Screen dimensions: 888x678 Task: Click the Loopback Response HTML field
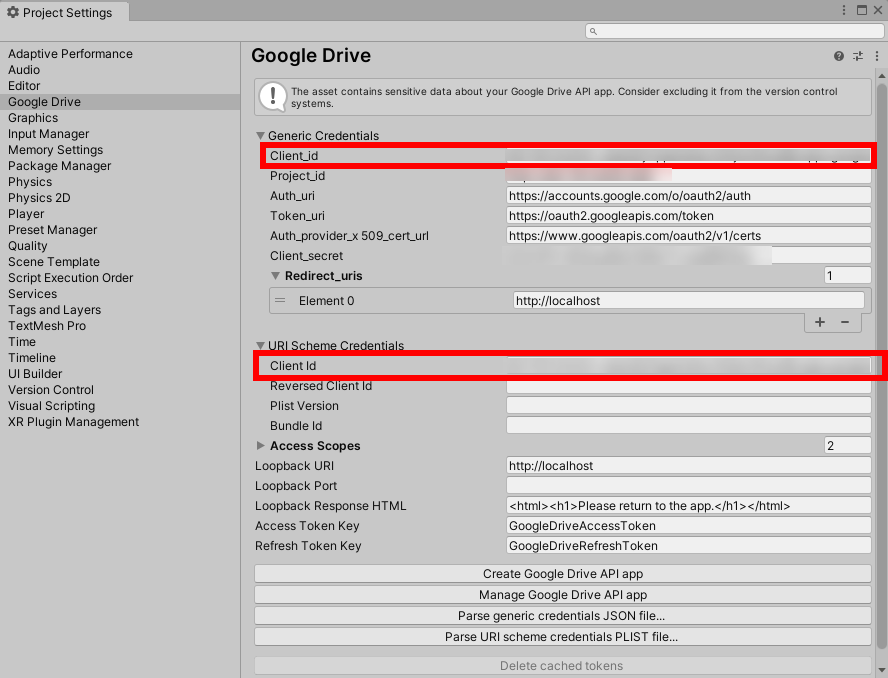(689, 506)
